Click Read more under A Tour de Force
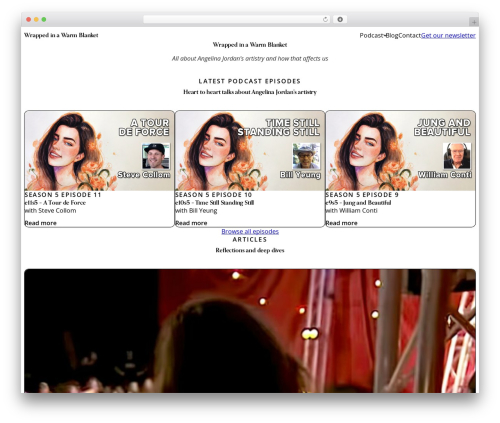The width and height of the screenshot is (500, 423). pyautogui.click(x=41, y=223)
